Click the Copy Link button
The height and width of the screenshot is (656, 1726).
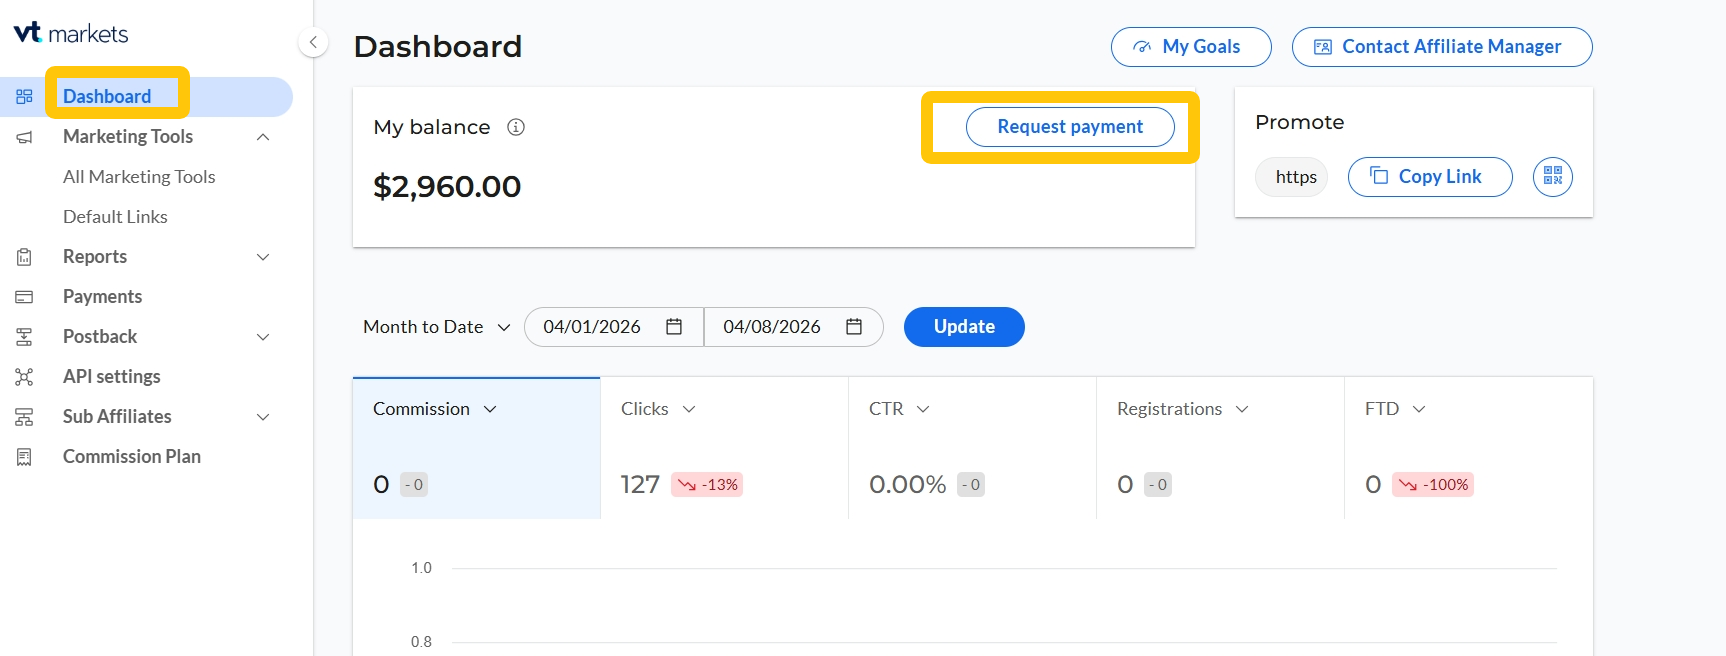1429,177
